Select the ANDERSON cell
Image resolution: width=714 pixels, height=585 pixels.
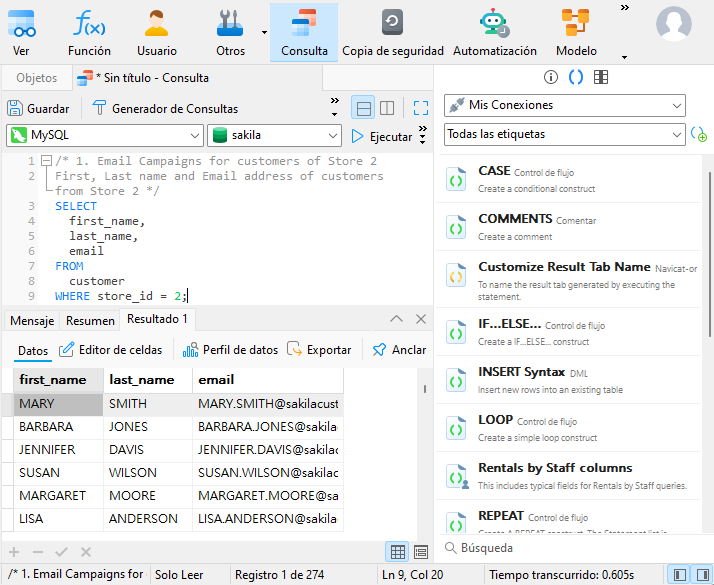[148, 519]
